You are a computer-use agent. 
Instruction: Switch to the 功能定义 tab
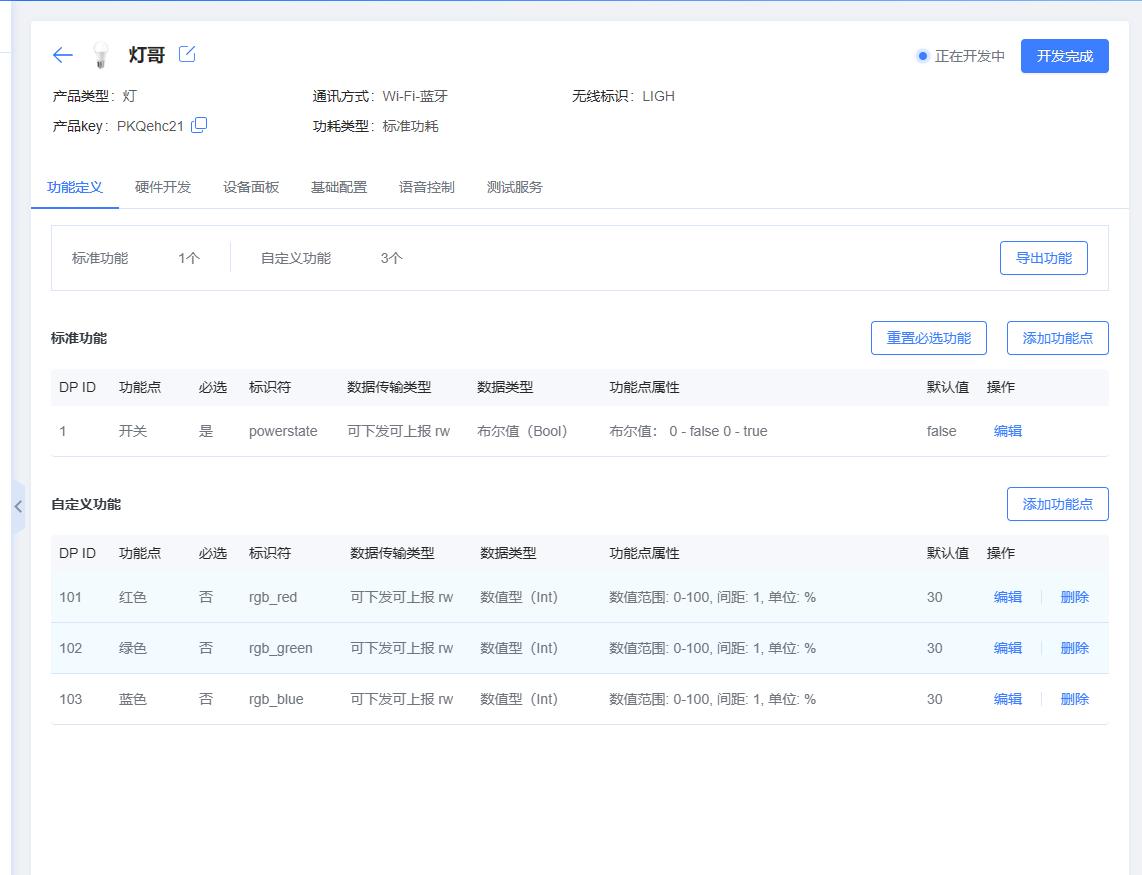[x=74, y=187]
